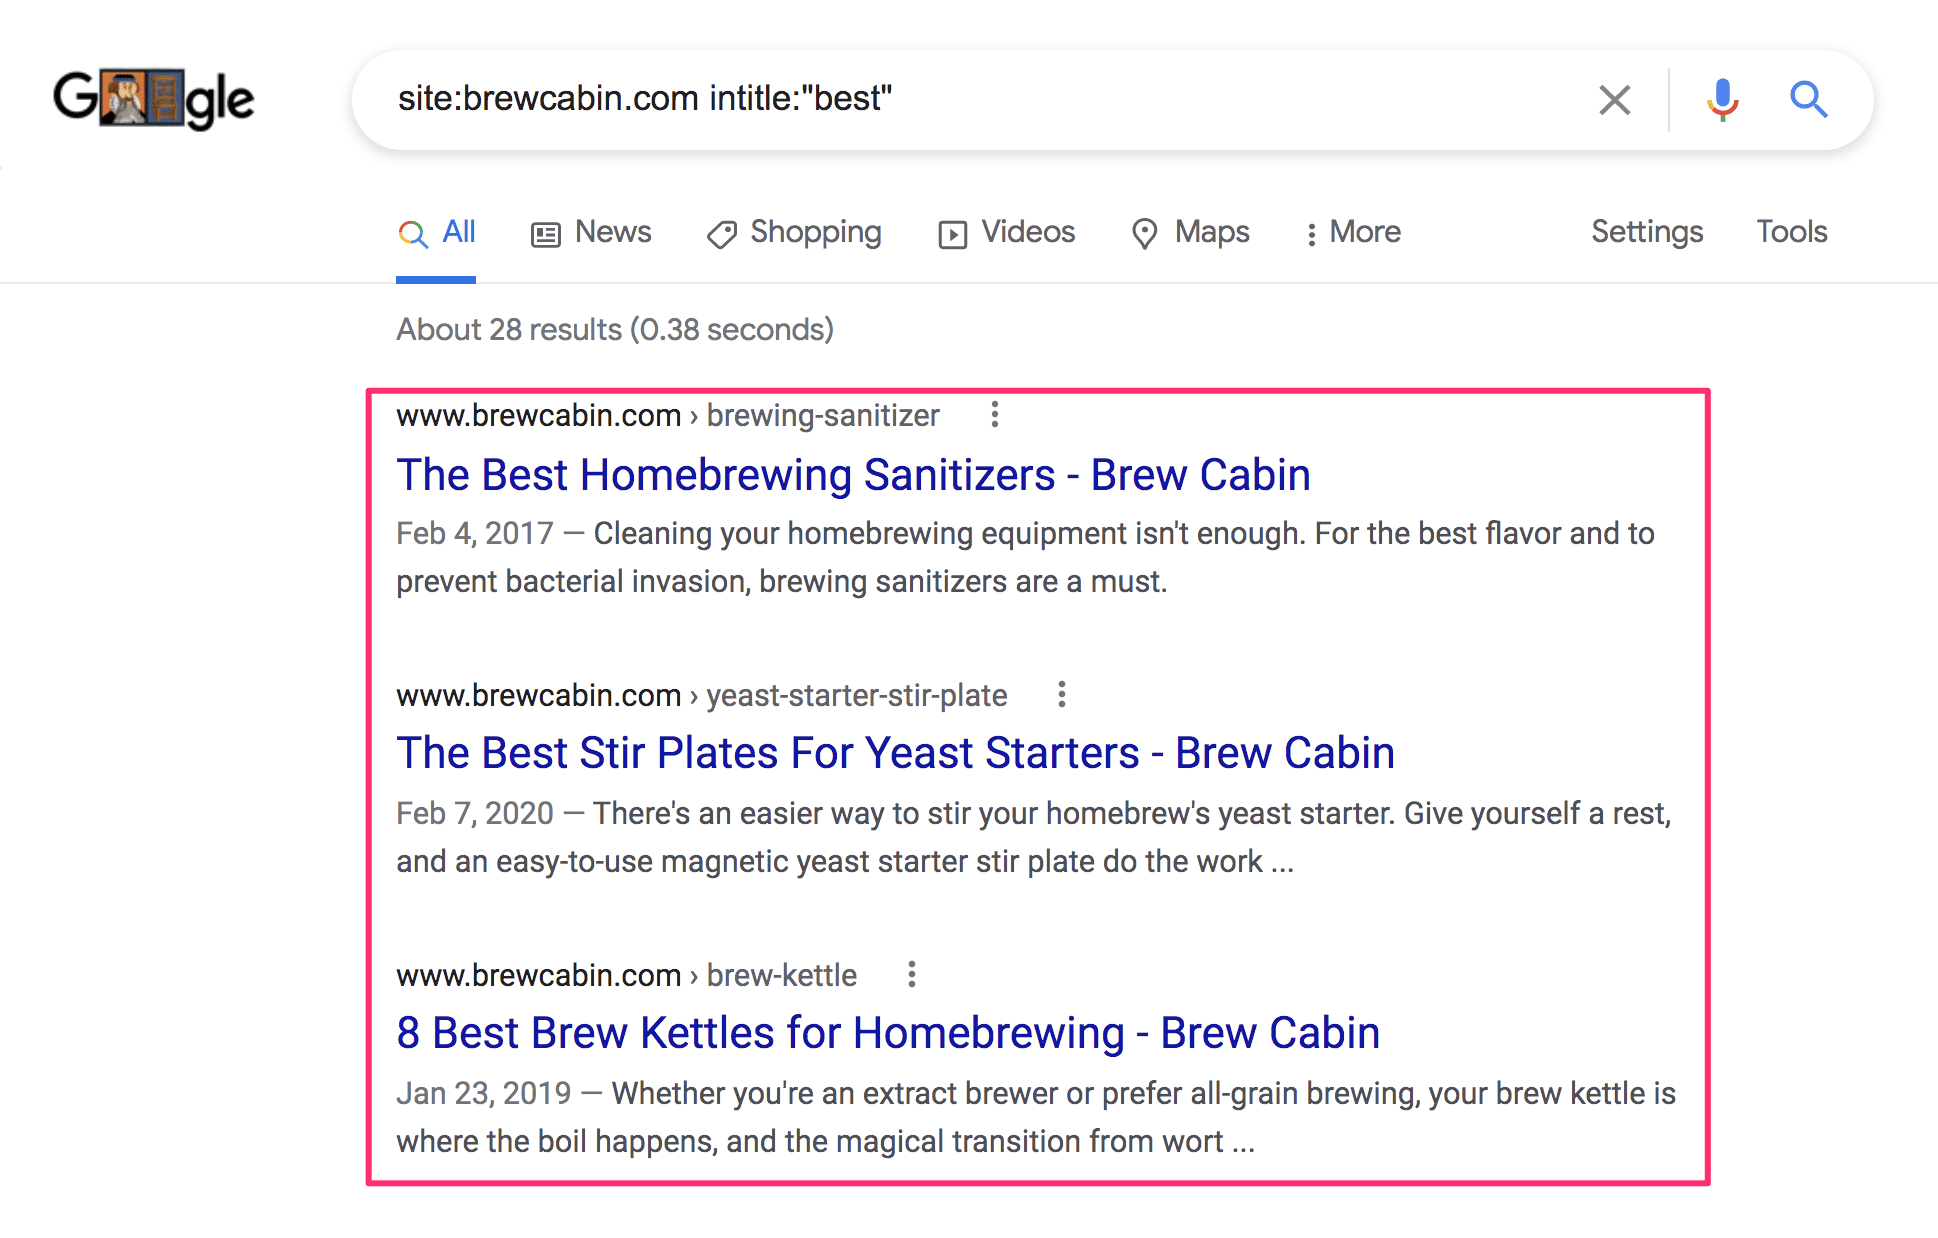Open options menu for brewing-sanitizer result
The height and width of the screenshot is (1238, 1938).
pyautogui.click(x=994, y=414)
